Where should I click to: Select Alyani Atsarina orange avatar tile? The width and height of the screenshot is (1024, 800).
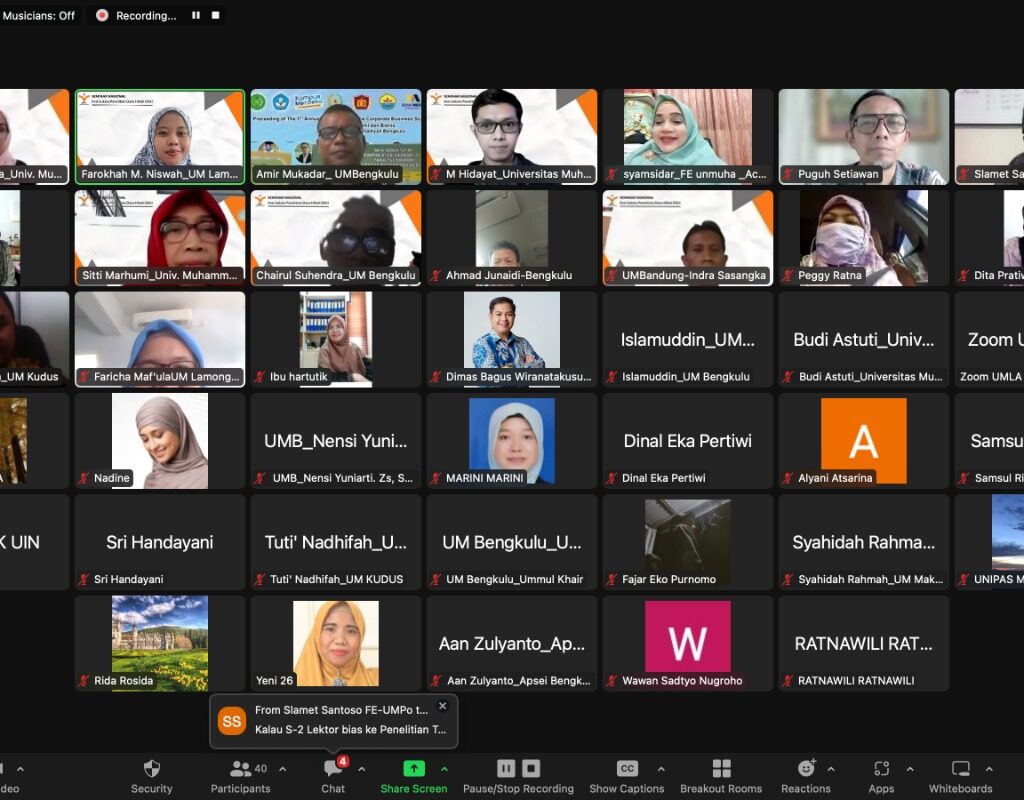pos(863,440)
